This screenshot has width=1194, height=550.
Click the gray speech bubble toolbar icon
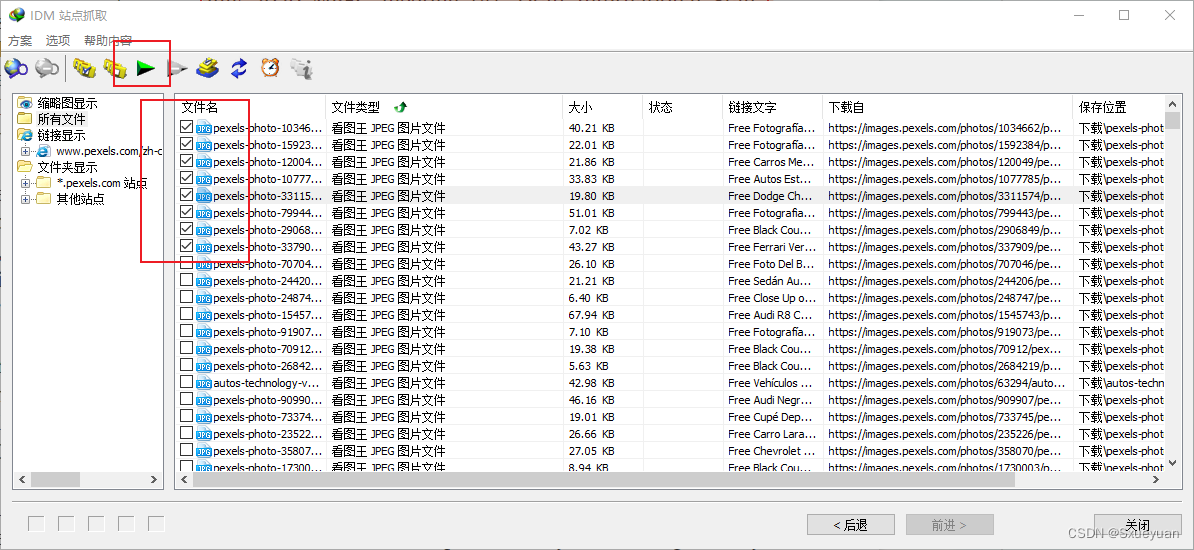(47, 69)
